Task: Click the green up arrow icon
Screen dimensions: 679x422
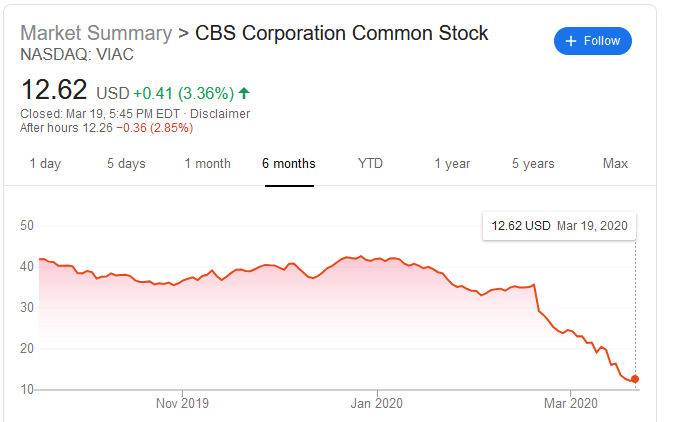Action: click(244, 93)
